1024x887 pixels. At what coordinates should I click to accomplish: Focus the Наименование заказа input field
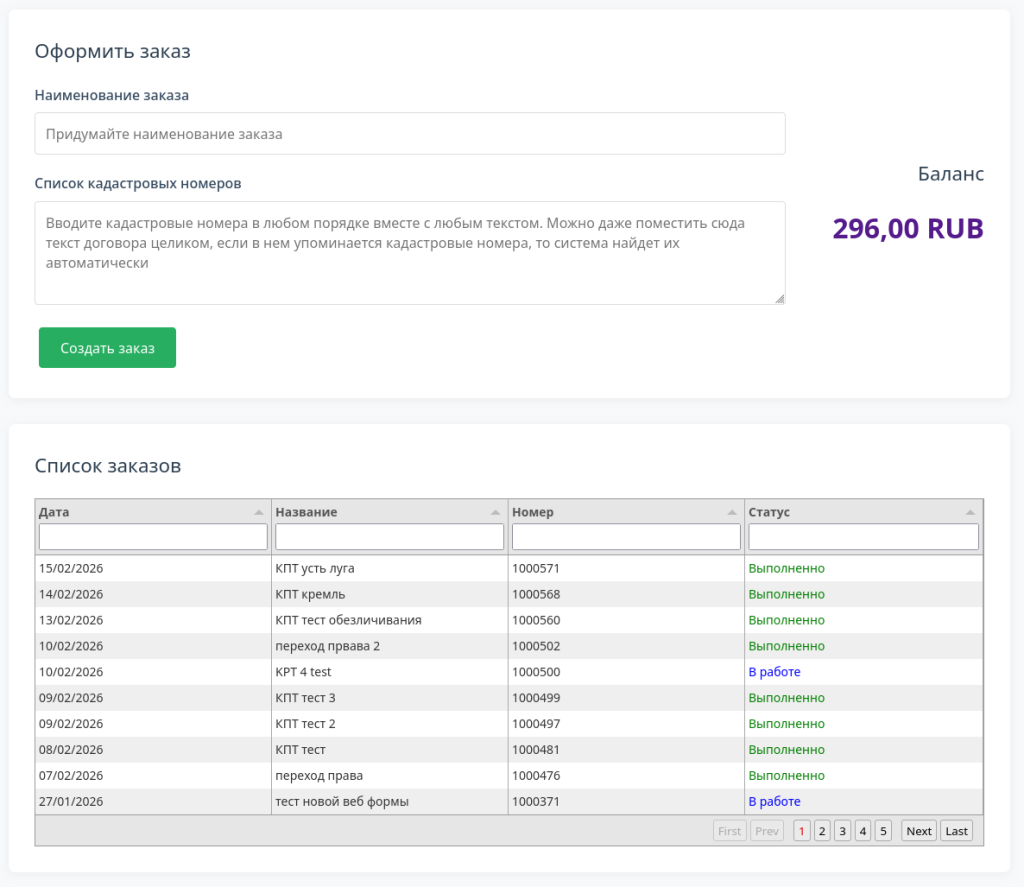409,134
